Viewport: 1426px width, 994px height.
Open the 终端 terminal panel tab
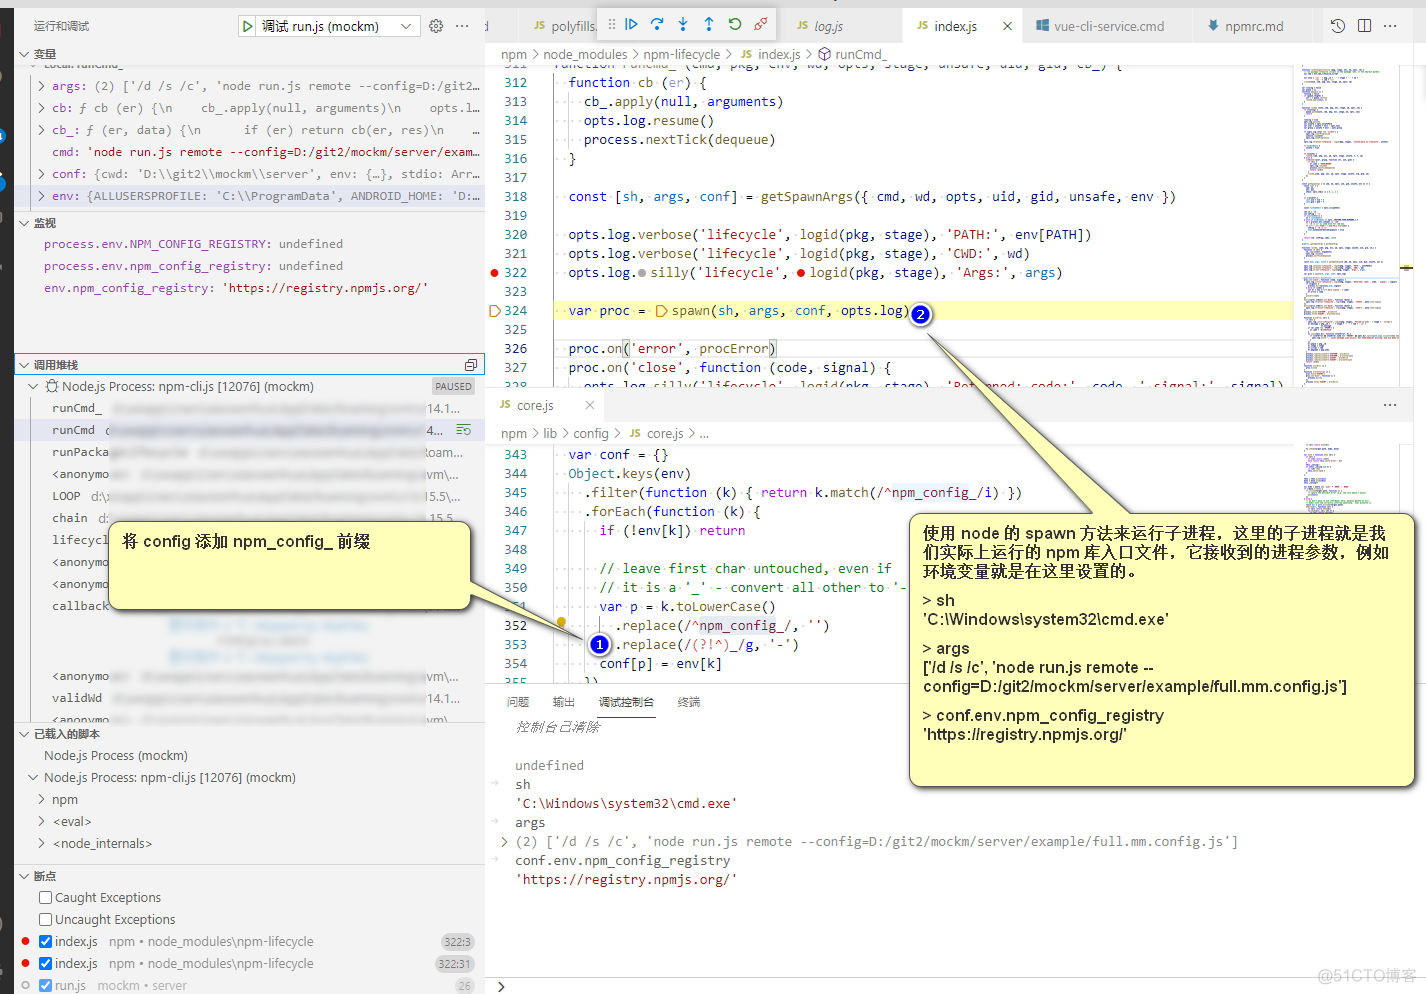[x=689, y=702]
